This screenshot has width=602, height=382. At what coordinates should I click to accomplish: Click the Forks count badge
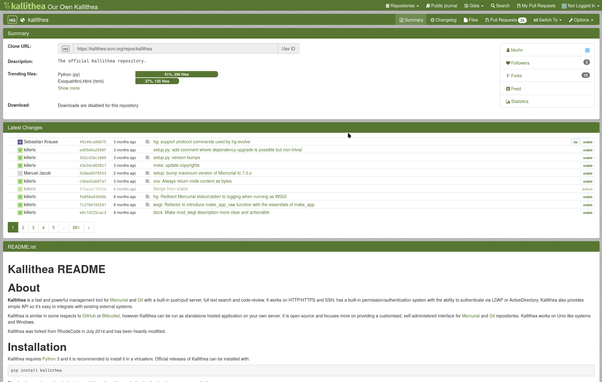tap(585, 75)
